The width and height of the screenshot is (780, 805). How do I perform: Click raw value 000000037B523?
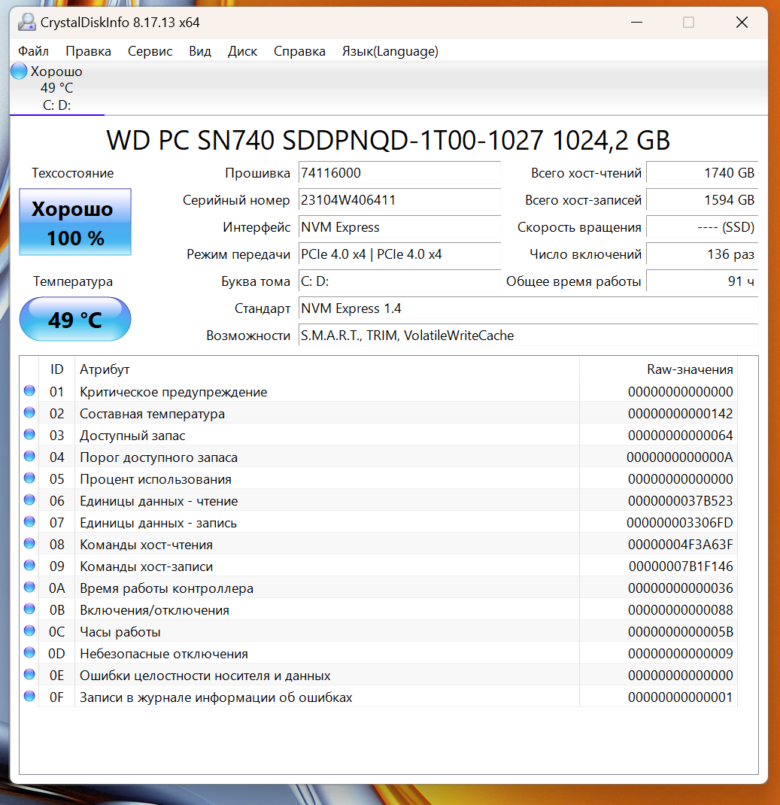click(x=680, y=501)
